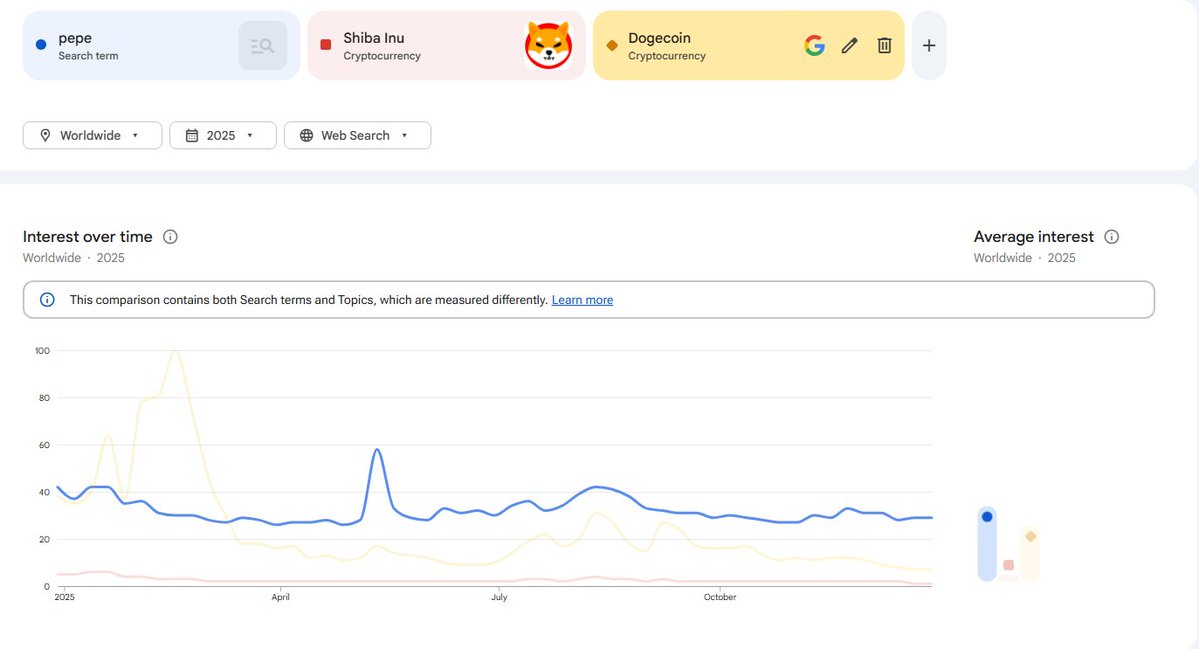The image size is (1199, 649).
Task: Click the pepe line peak on chart
Action: tap(377, 450)
